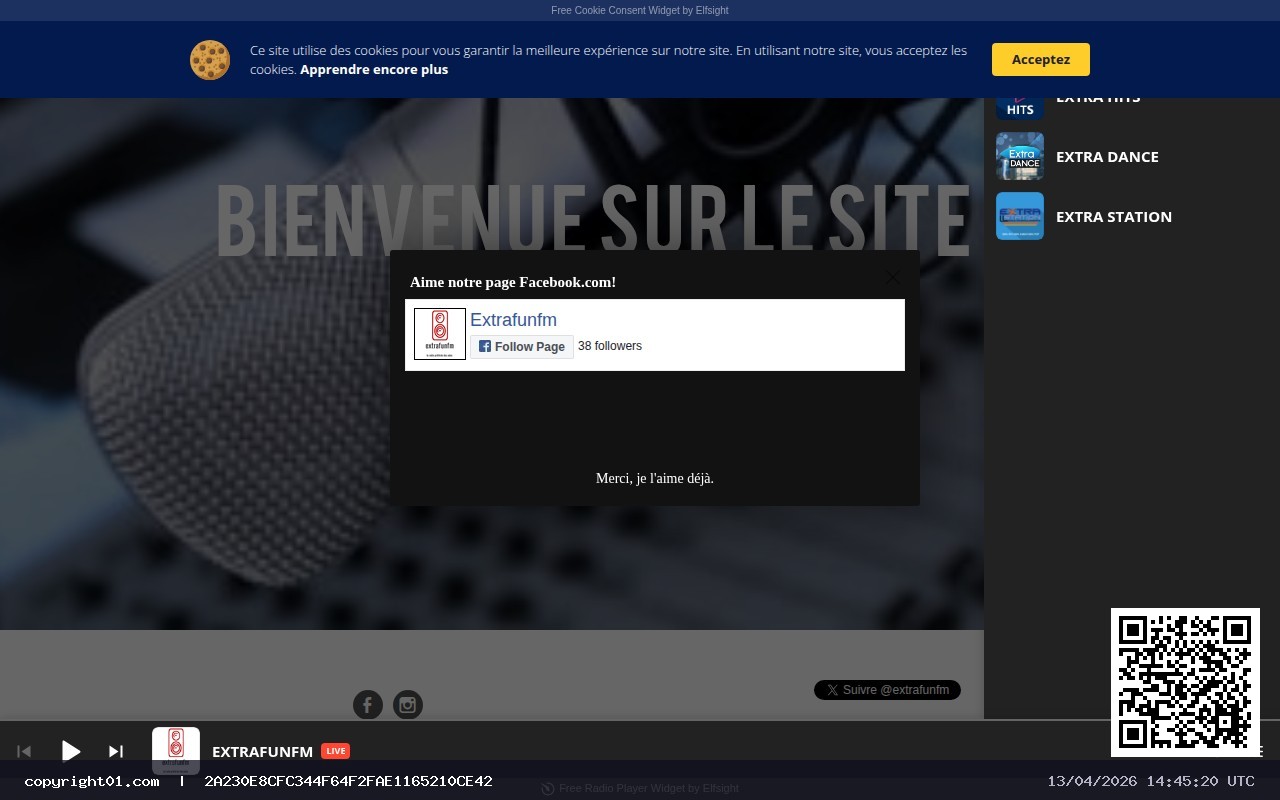Viewport: 1280px width, 800px height.
Task: Skip to the next track
Action: click(115, 751)
